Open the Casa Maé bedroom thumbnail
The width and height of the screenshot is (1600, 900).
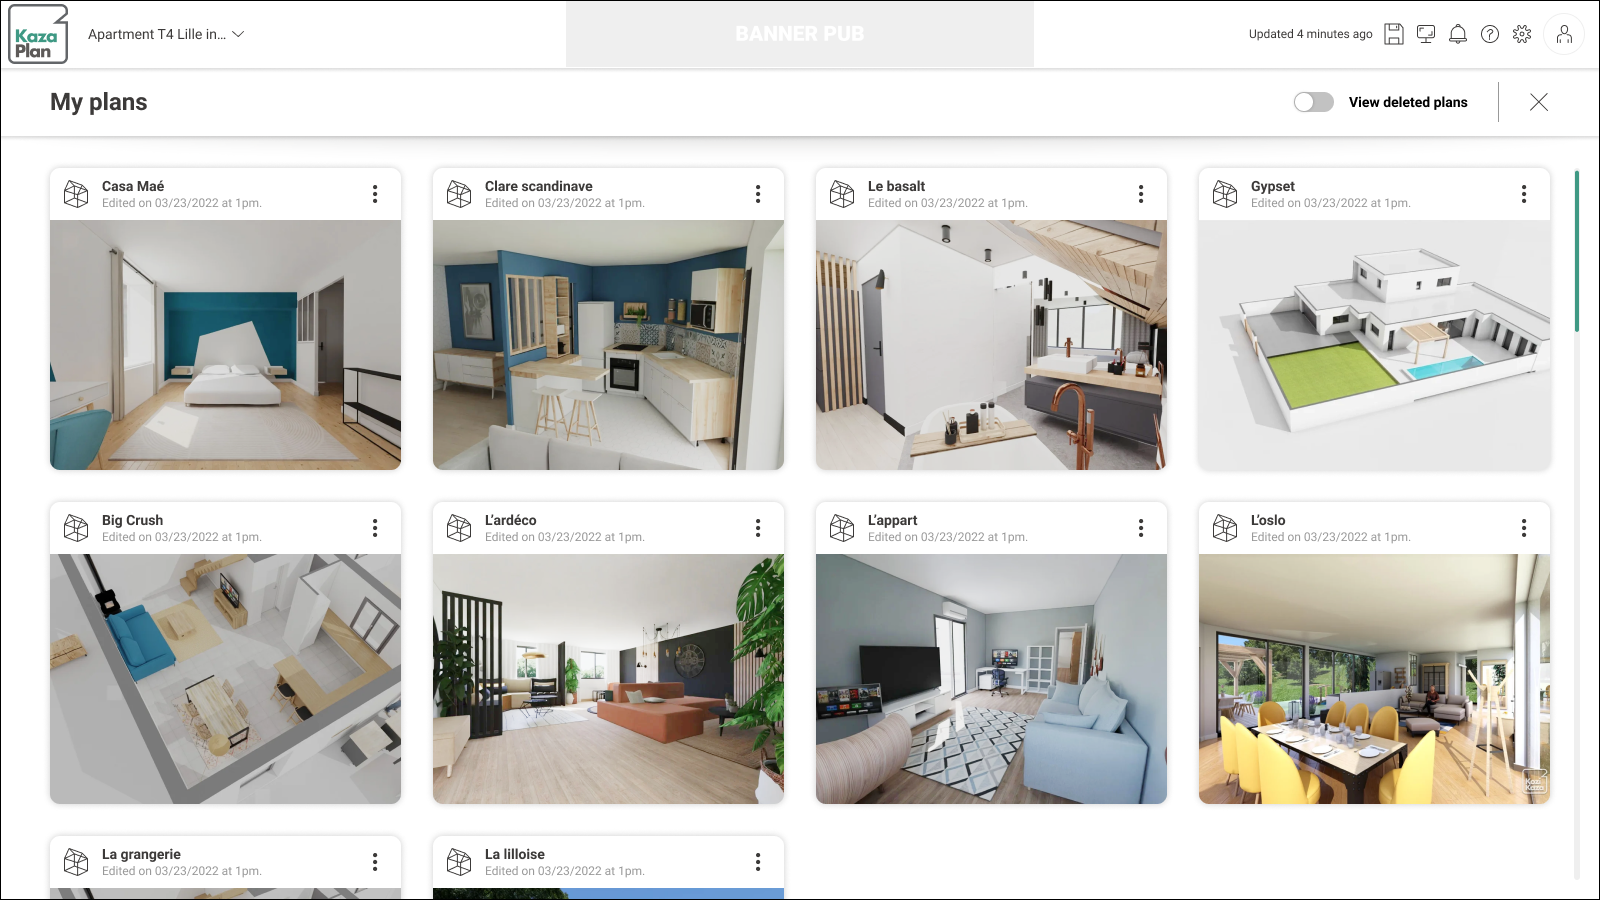(x=225, y=345)
